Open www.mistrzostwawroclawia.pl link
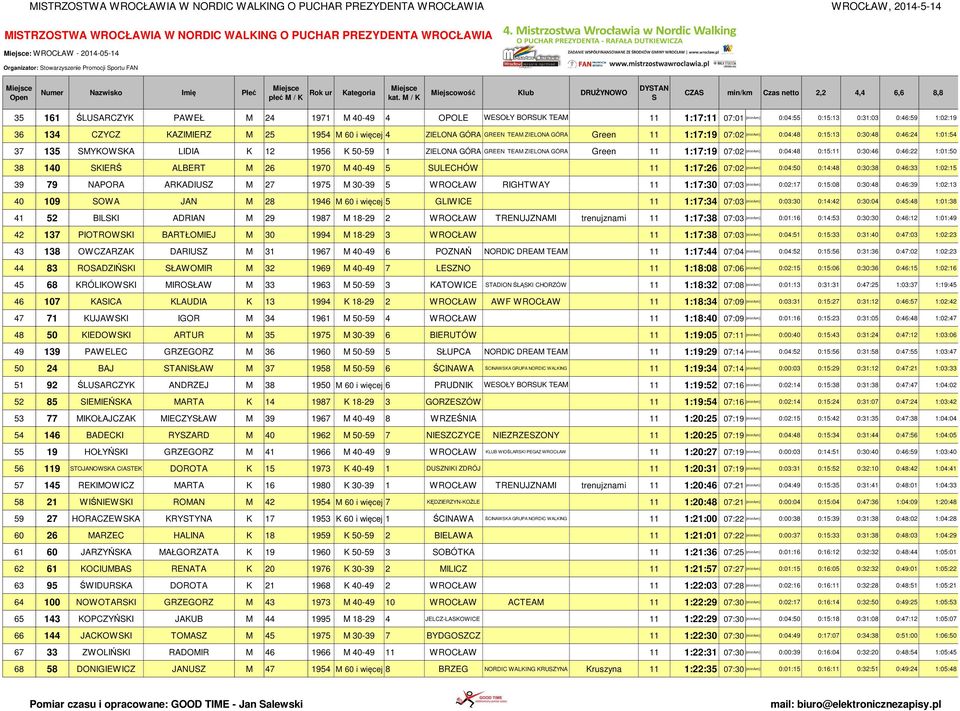 click(659, 64)
